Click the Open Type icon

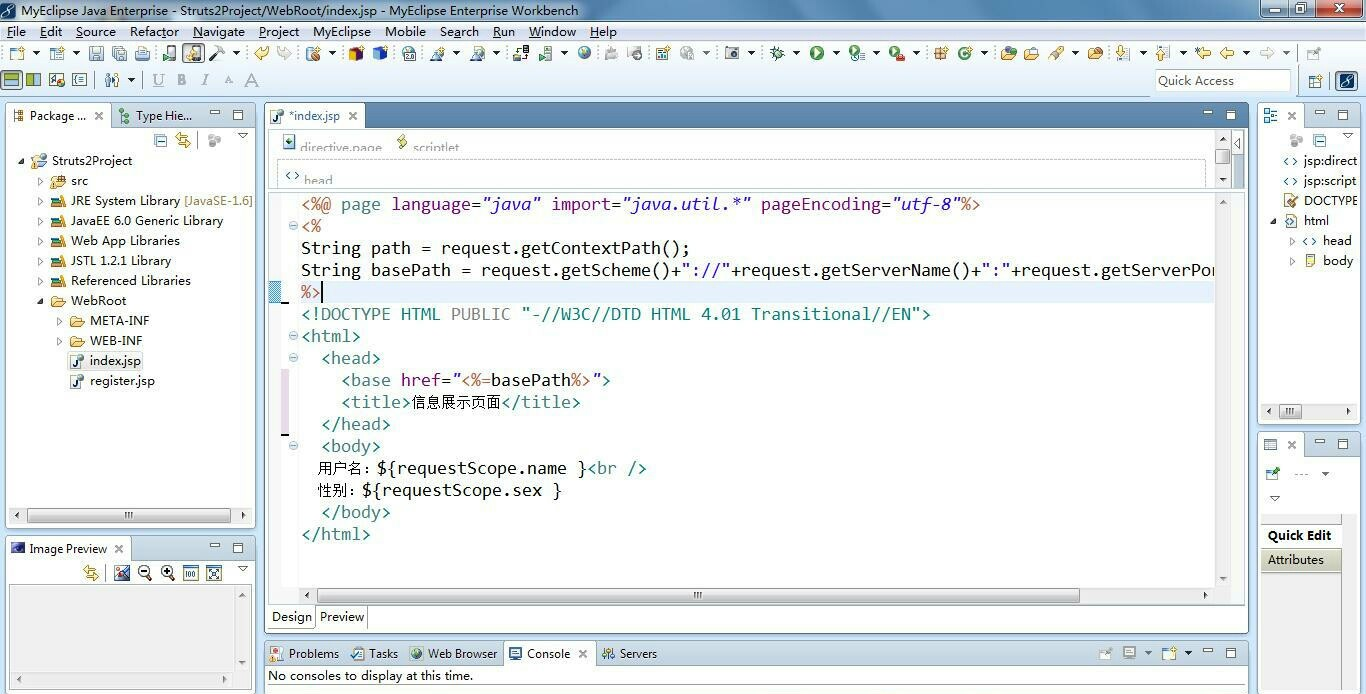[1008, 53]
